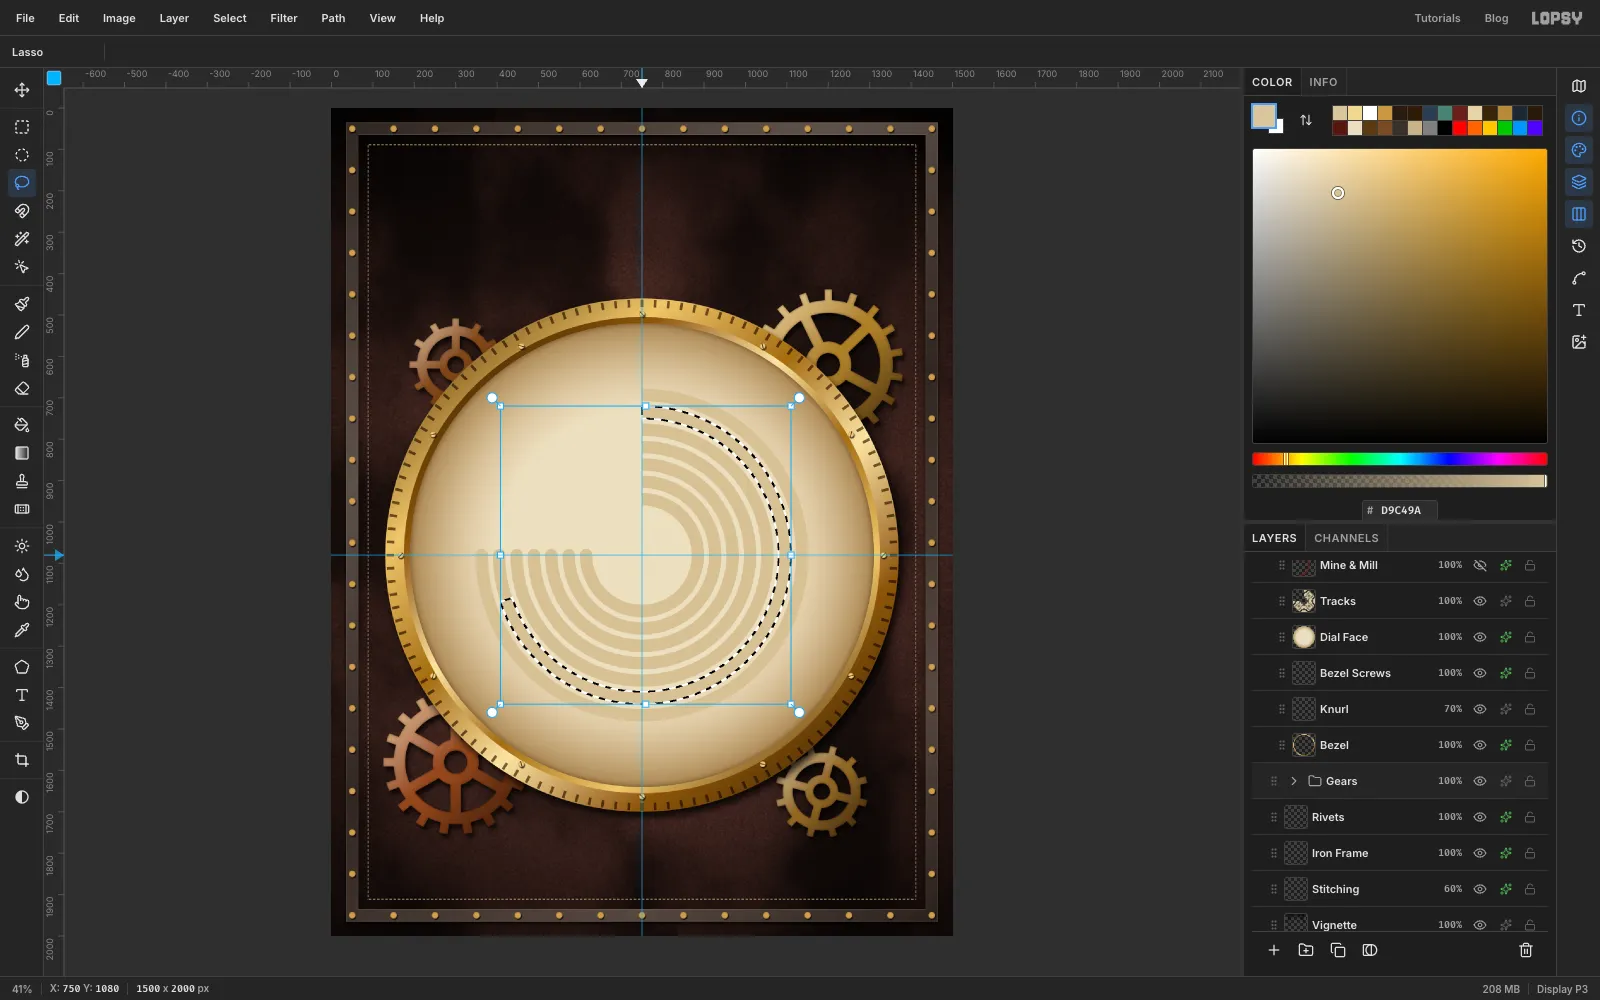Viewport: 1600px width, 1000px height.
Task: Select the Crop tool
Action: point(22,760)
